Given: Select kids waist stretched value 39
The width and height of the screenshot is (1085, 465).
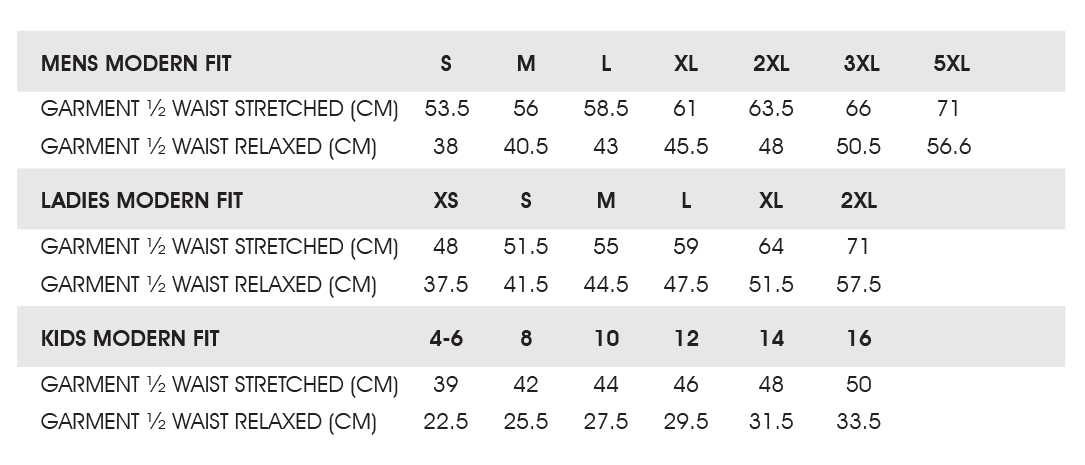Looking at the screenshot, I should tap(446, 384).
